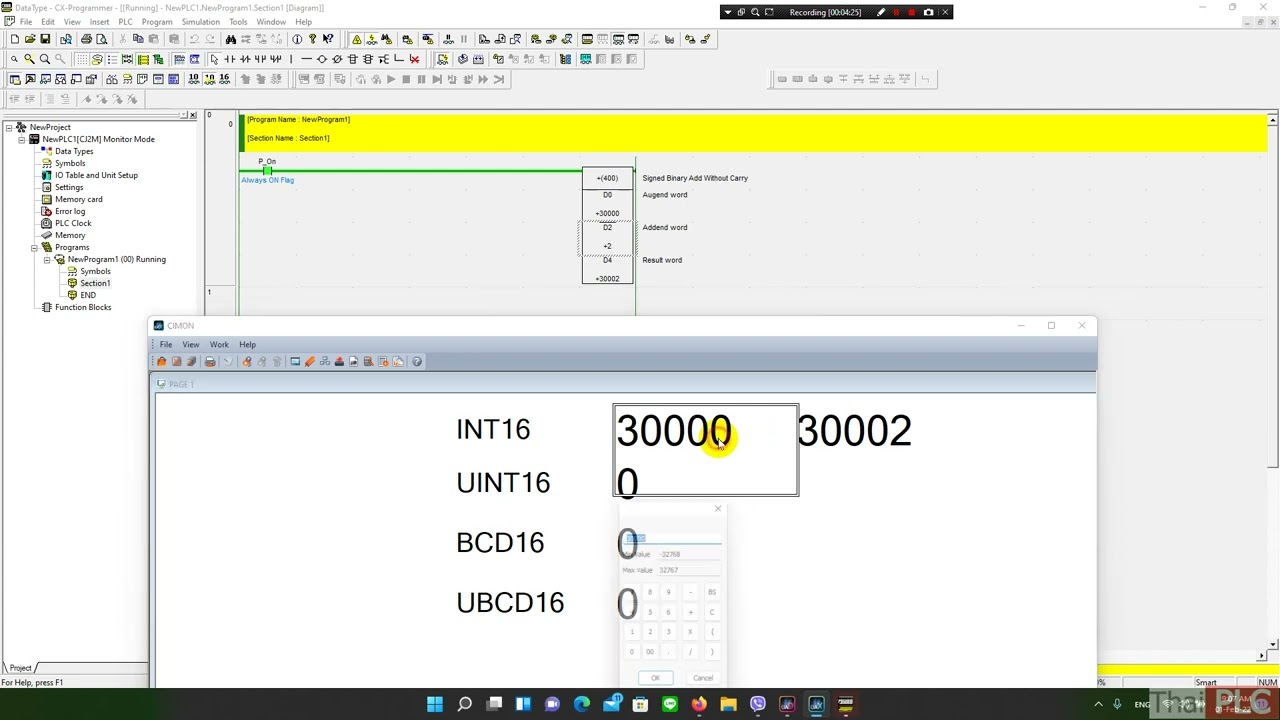This screenshot has width=1280, height=720.
Task: Open File Explorer from taskbar
Action: [728, 704]
